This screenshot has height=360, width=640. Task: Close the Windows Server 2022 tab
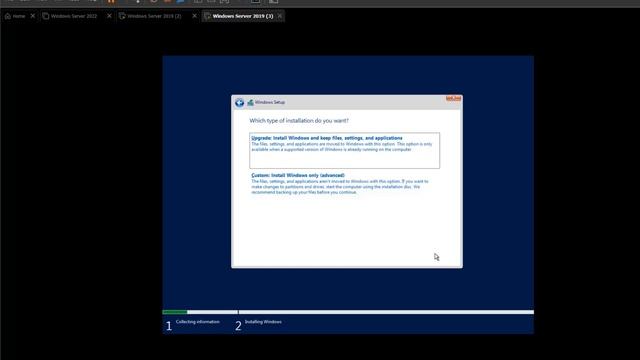tap(109, 16)
